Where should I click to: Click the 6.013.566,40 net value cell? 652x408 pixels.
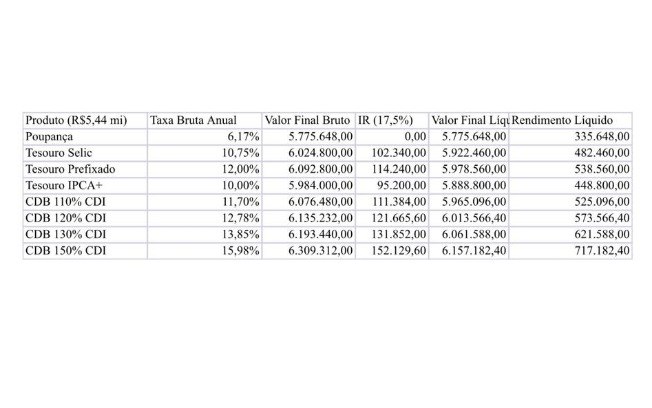point(469,218)
